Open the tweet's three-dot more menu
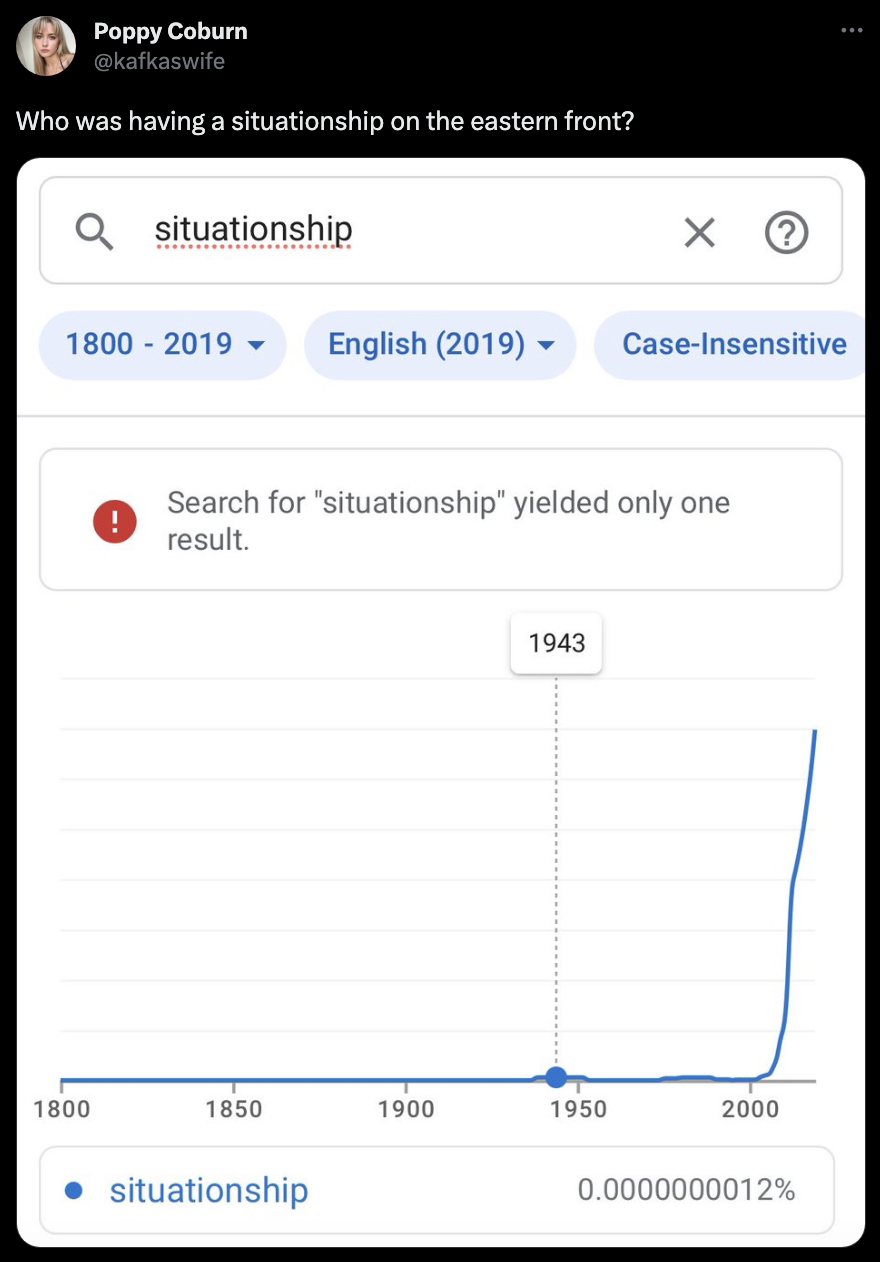This screenshot has width=880, height=1262. coord(851,30)
